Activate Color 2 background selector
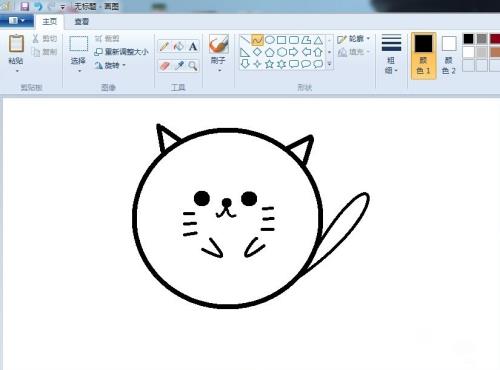Screen dimensions: 500x370 tap(449, 56)
